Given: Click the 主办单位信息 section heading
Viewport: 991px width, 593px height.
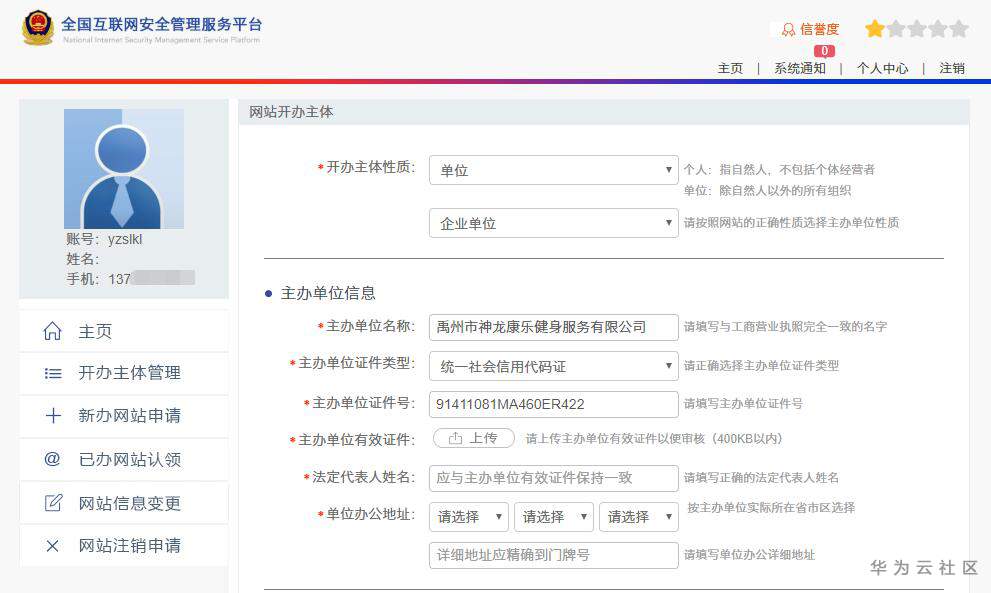Looking at the screenshot, I should click(x=328, y=293).
